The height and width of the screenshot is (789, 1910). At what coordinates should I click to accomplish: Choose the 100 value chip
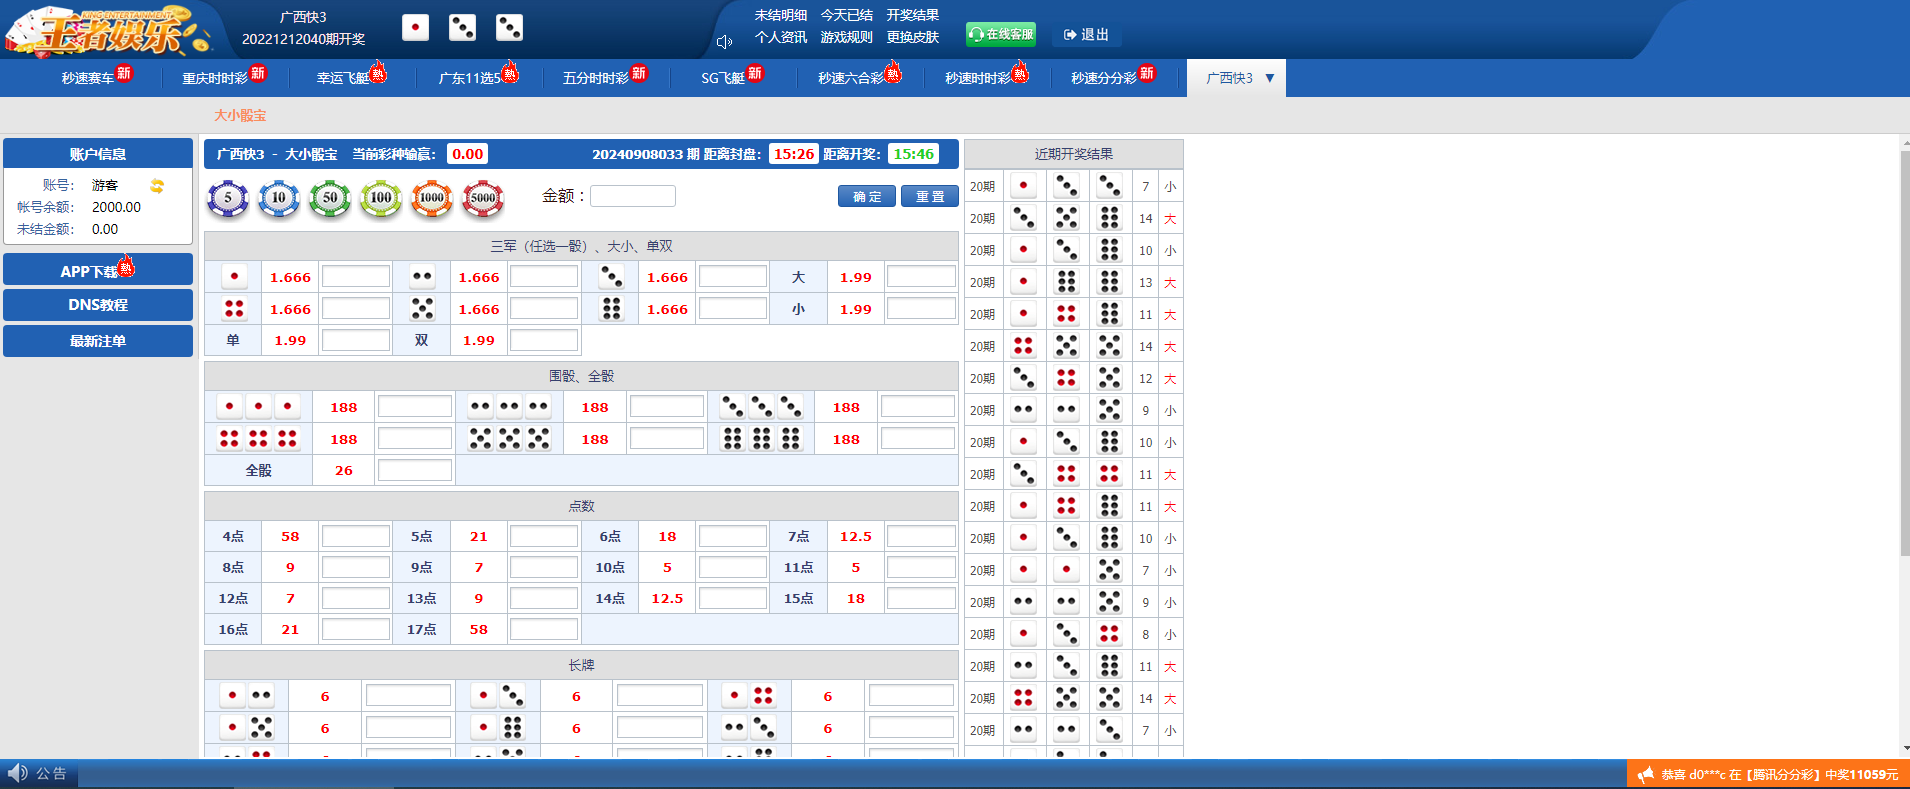[x=381, y=198]
